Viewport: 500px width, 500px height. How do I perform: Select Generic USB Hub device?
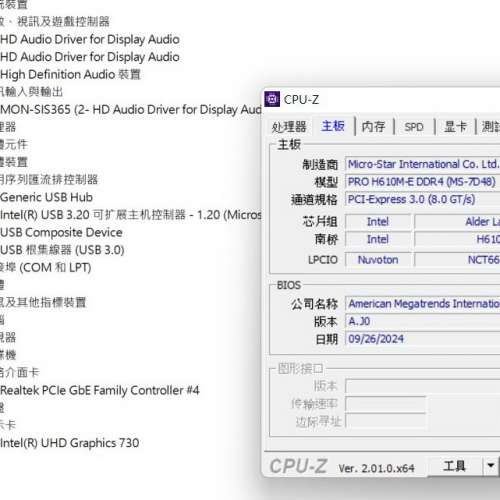46,197
